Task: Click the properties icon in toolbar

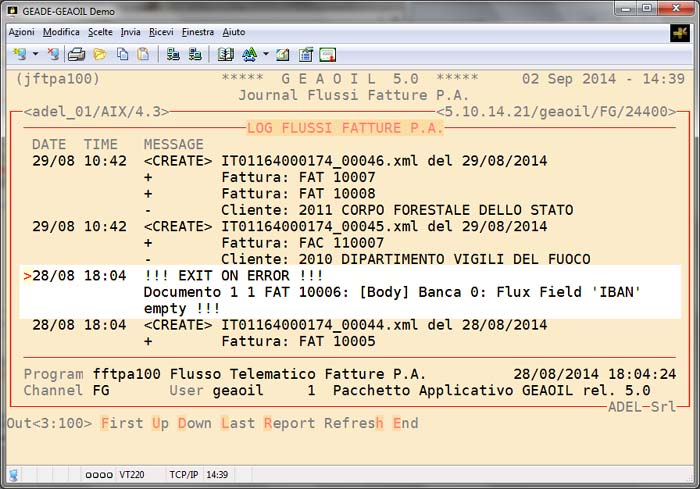Action: (305, 54)
